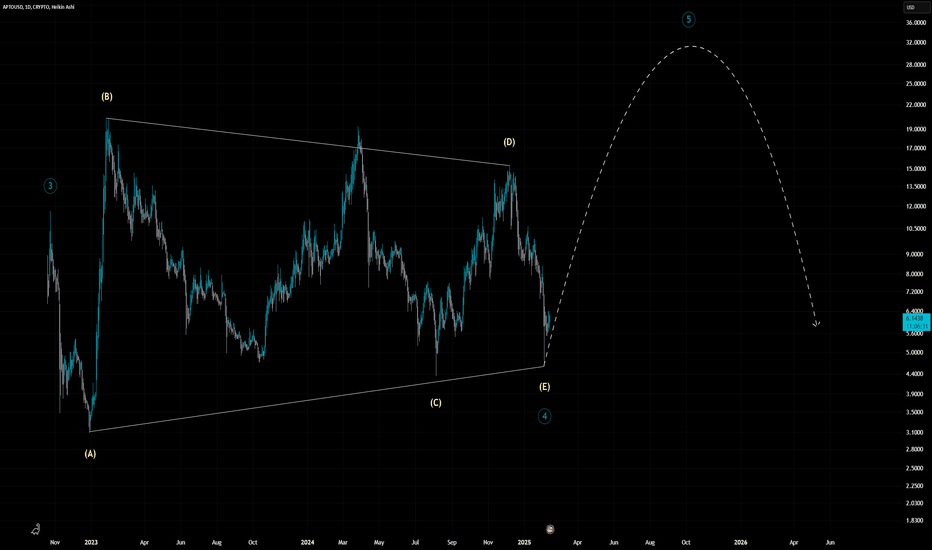
Task: Click the 13.5000 price axis label
Action: (916, 187)
